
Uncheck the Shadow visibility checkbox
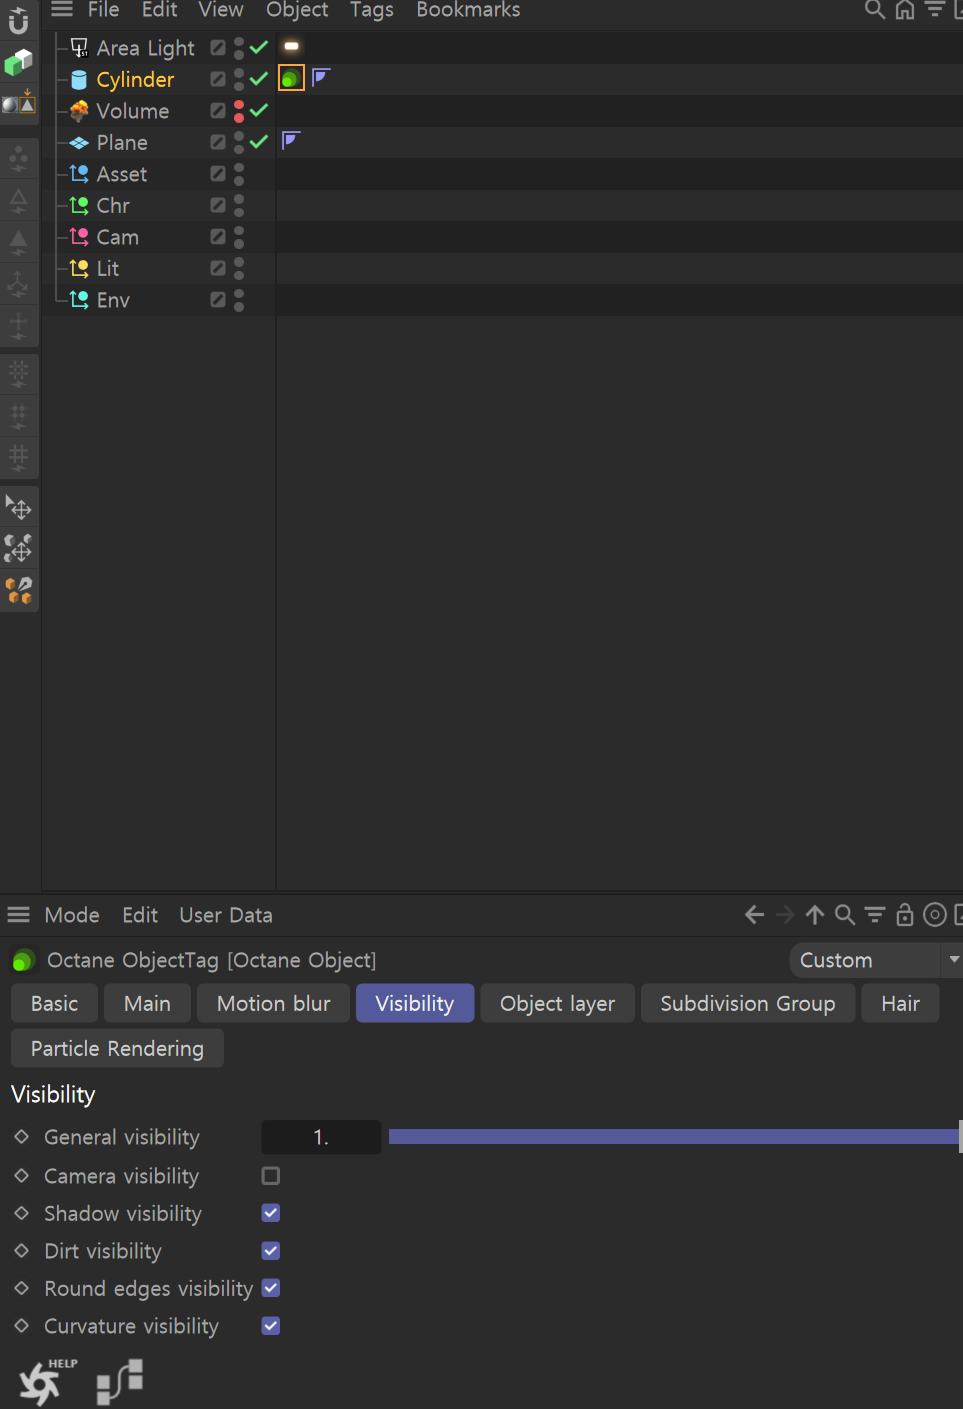(271, 1213)
